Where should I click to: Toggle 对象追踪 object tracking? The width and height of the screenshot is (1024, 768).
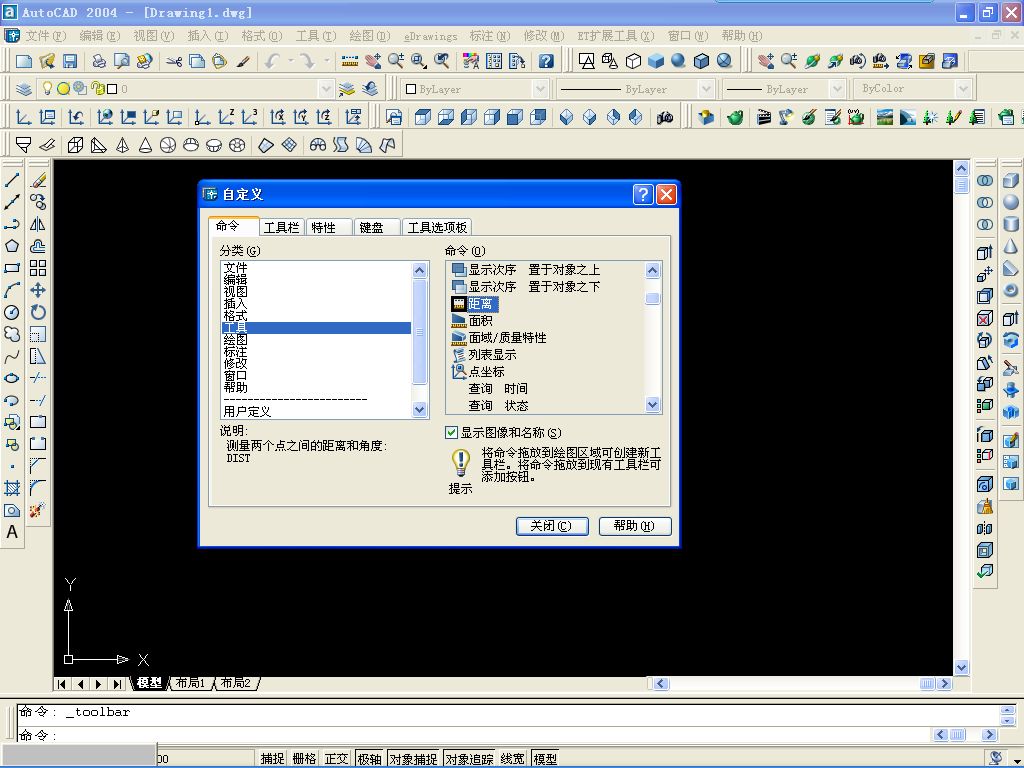469,758
